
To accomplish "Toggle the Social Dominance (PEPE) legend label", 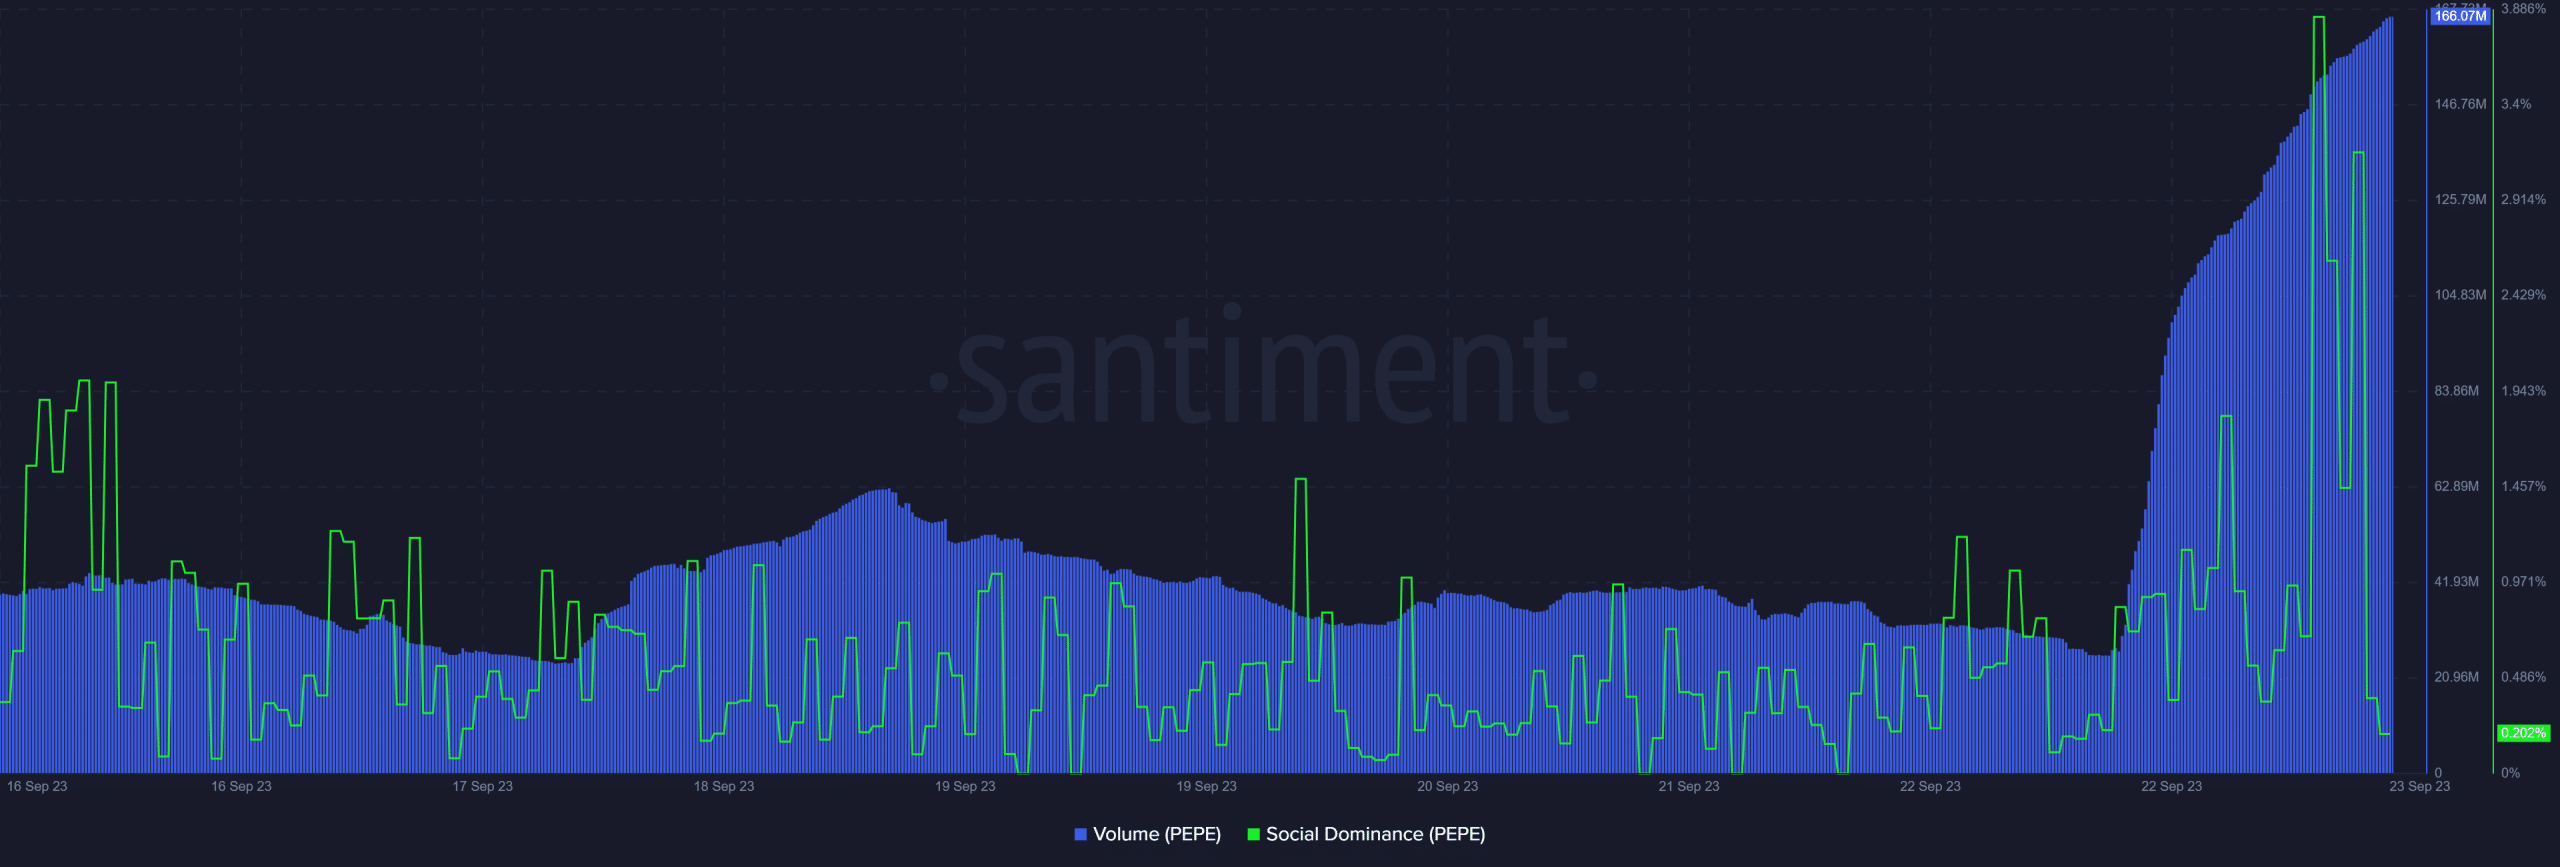I will [x=1375, y=834].
